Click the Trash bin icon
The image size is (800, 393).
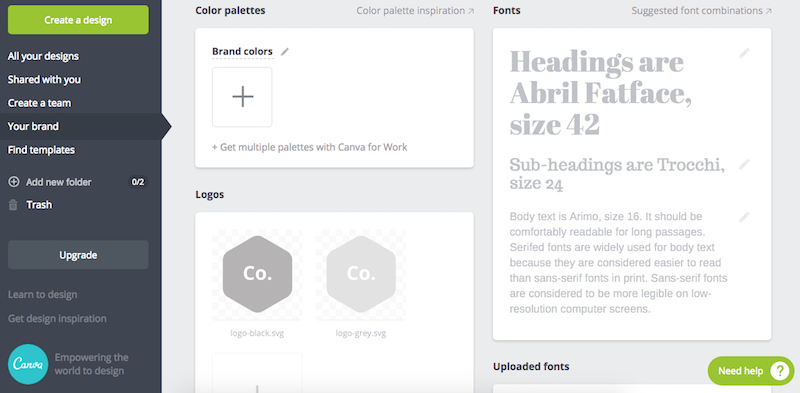[14, 205]
